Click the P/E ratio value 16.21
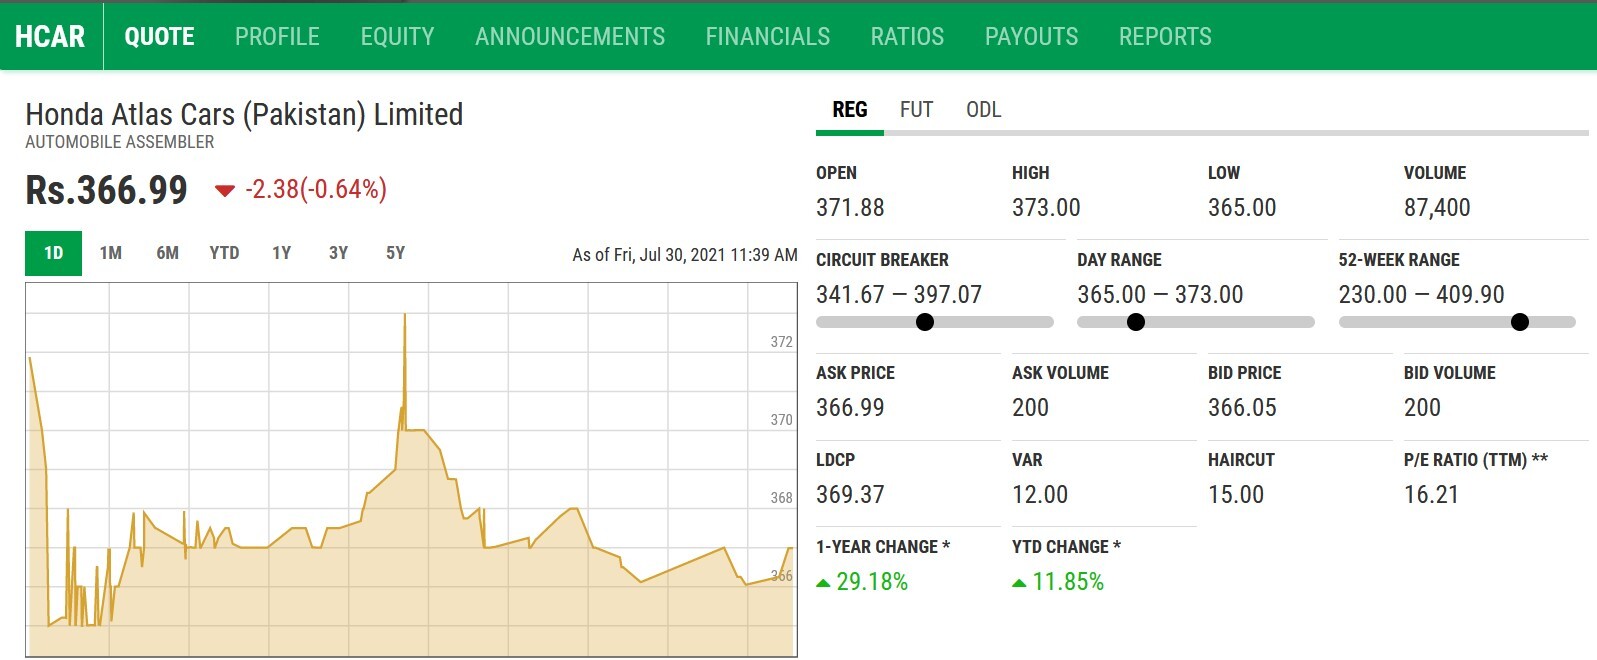Screen dimensions: 1597x660 [1431, 495]
